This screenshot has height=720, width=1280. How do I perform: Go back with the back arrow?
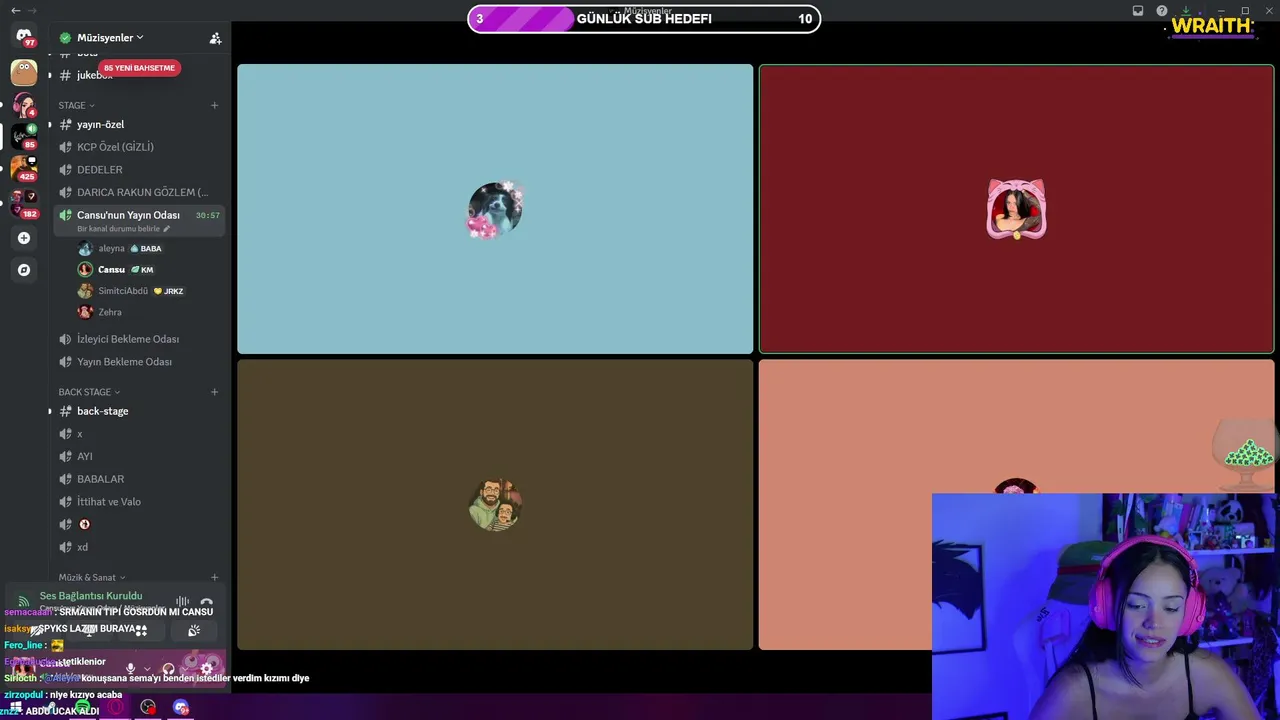pos(15,10)
